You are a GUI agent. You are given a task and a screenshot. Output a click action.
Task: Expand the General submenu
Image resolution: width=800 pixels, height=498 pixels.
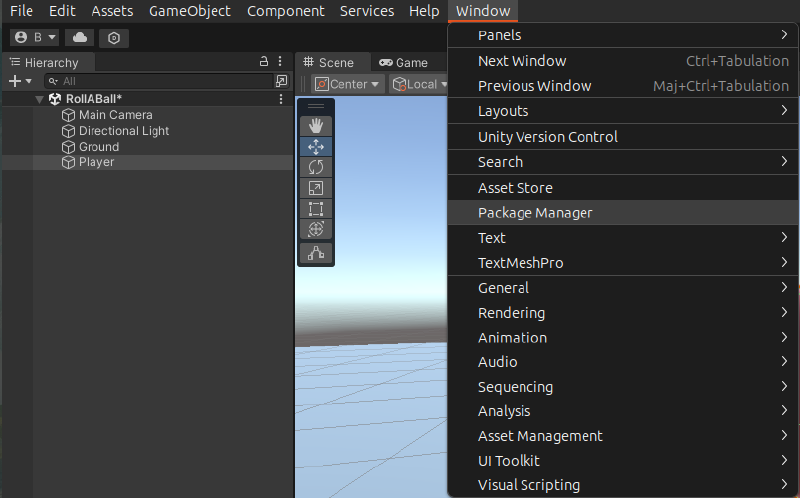[623, 288]
